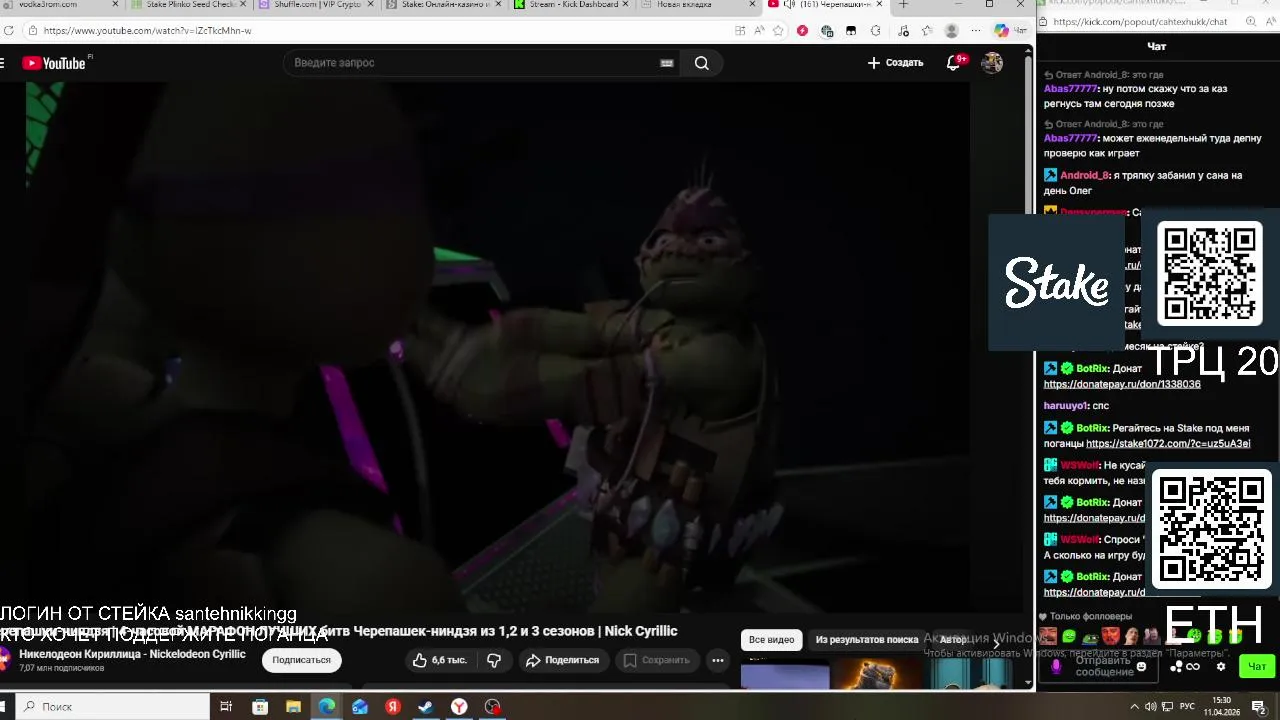Click the YouTube URL address bar
Screen dimensions: 1280x720
[x=380, y=31]
